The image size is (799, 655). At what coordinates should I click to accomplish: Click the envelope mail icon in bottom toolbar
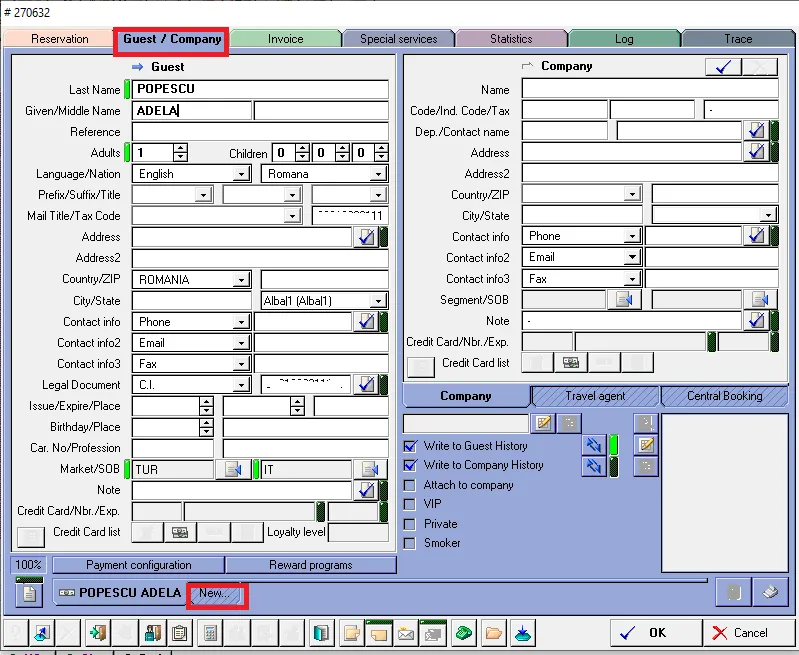(x=406, y=633)
